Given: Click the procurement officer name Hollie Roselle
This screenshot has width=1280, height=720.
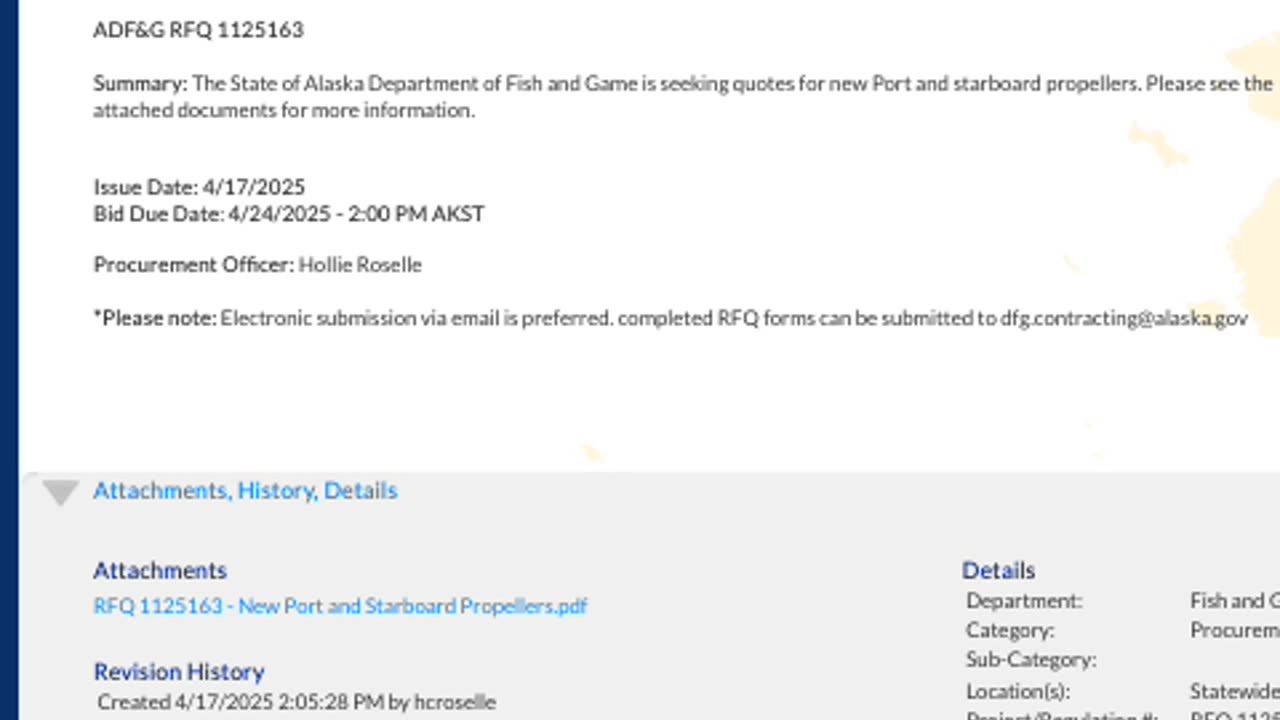Looking at the screenshot, I should click(x=360, y=265).
